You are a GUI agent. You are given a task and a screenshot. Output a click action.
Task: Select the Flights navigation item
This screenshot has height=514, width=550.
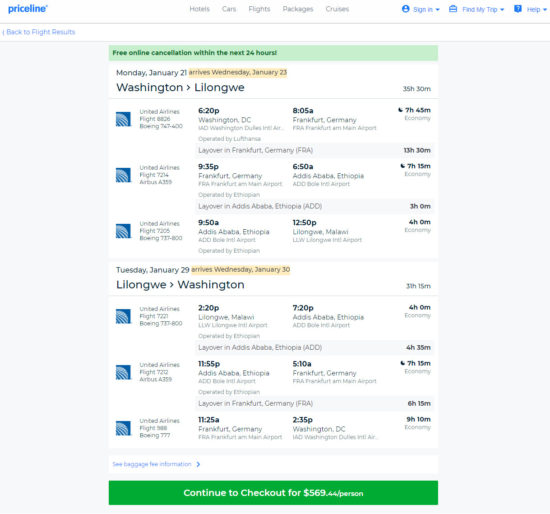pos(259,9)
